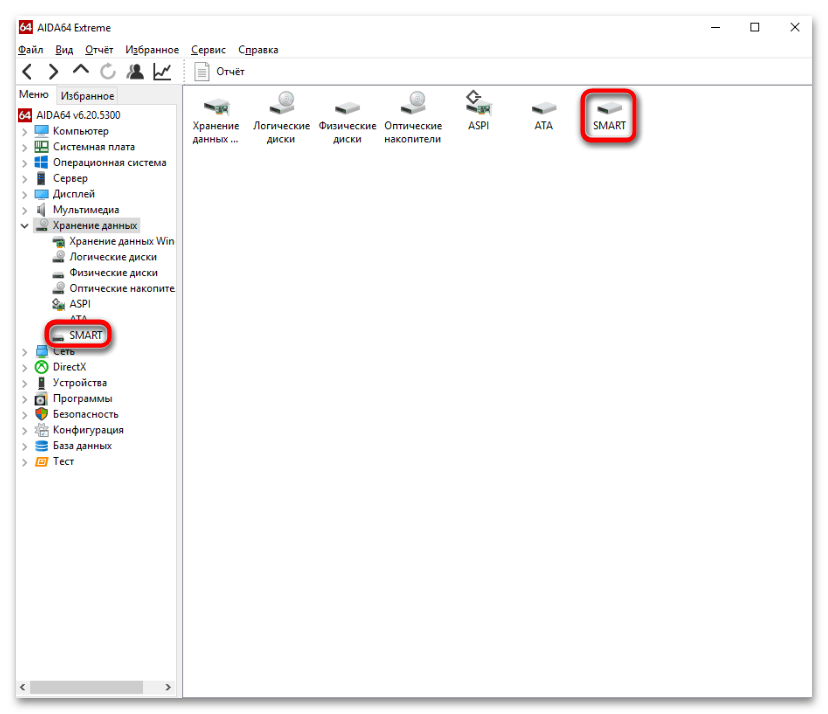
Task: Click the graph chart toolbar icon
Action: 162,71
